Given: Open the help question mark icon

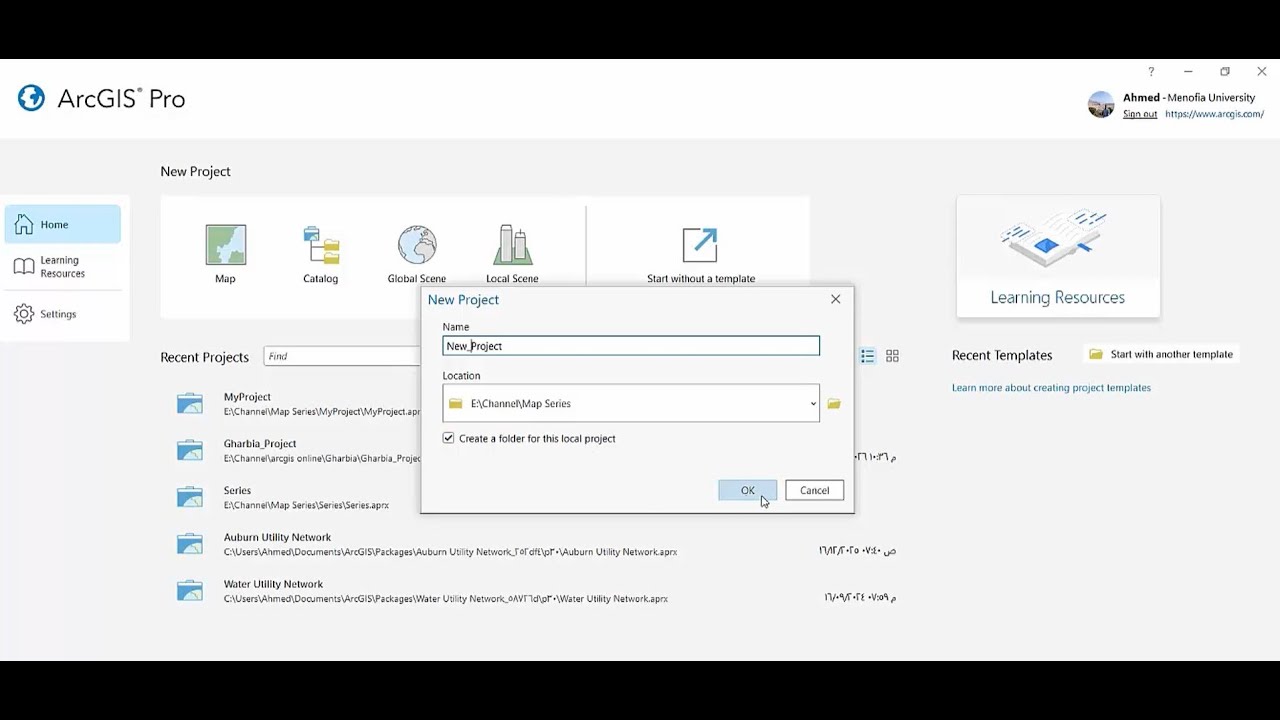Looking at the screenshot, I should 1151,72.
